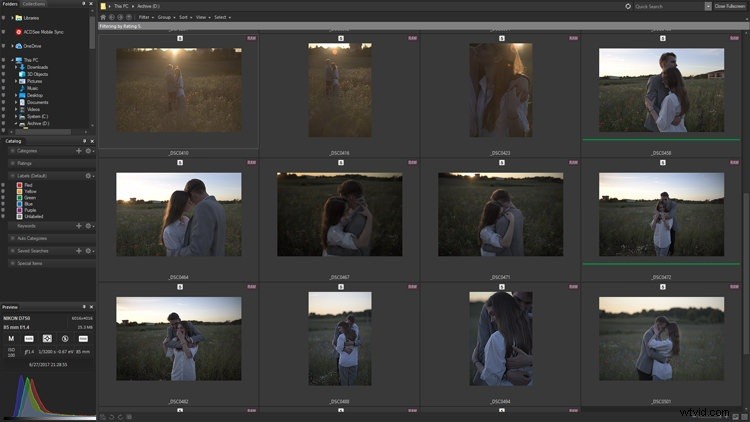Click the rotate right icon in bottom toolbar
750x422 pixels.
tap(120, 417)
